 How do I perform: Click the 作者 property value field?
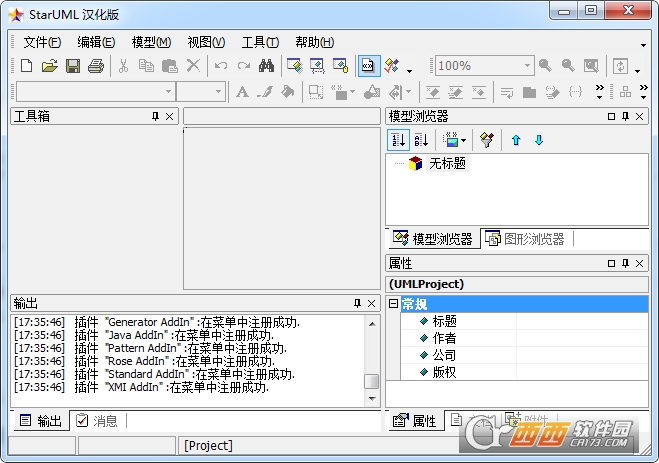point(582,338)
